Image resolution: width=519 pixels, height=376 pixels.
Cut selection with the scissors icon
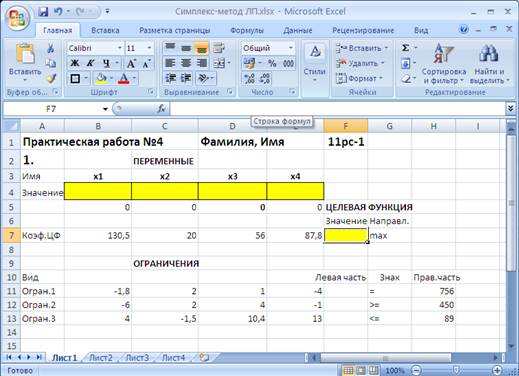[x=51, y=48]
